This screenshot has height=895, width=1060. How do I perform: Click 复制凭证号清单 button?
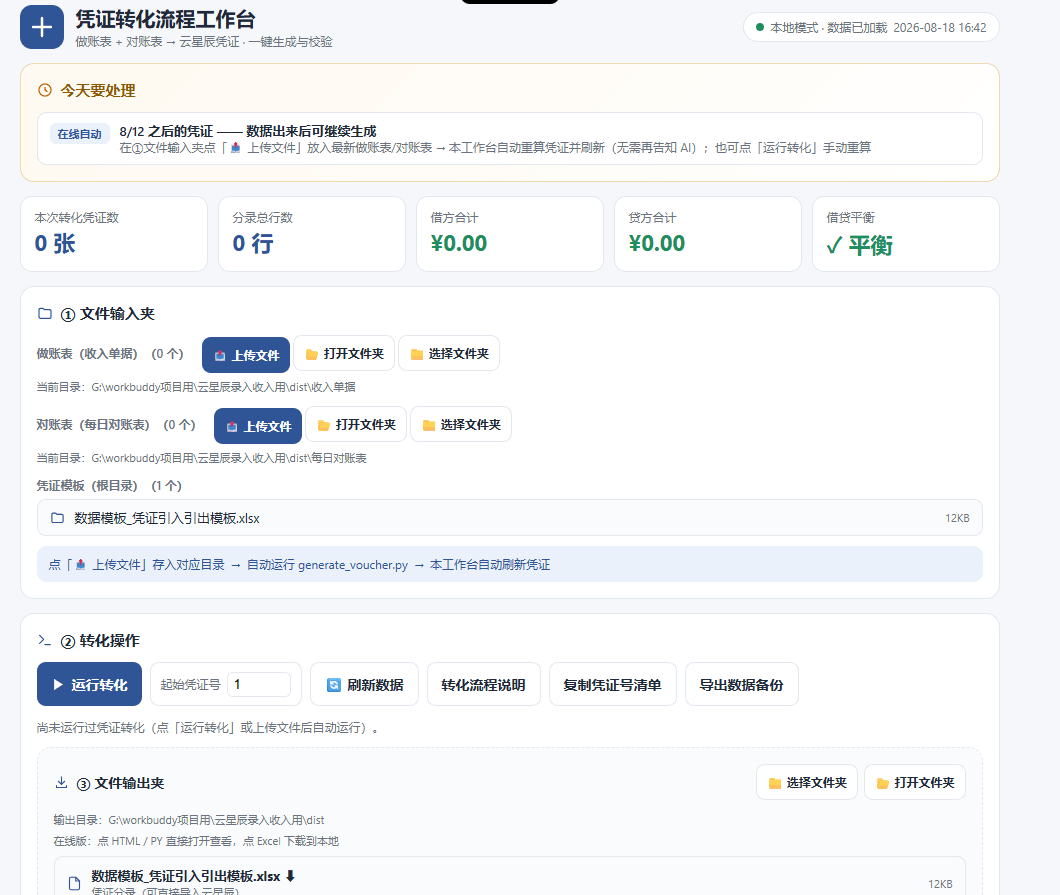pyautogui.click(x=612, y=684)
